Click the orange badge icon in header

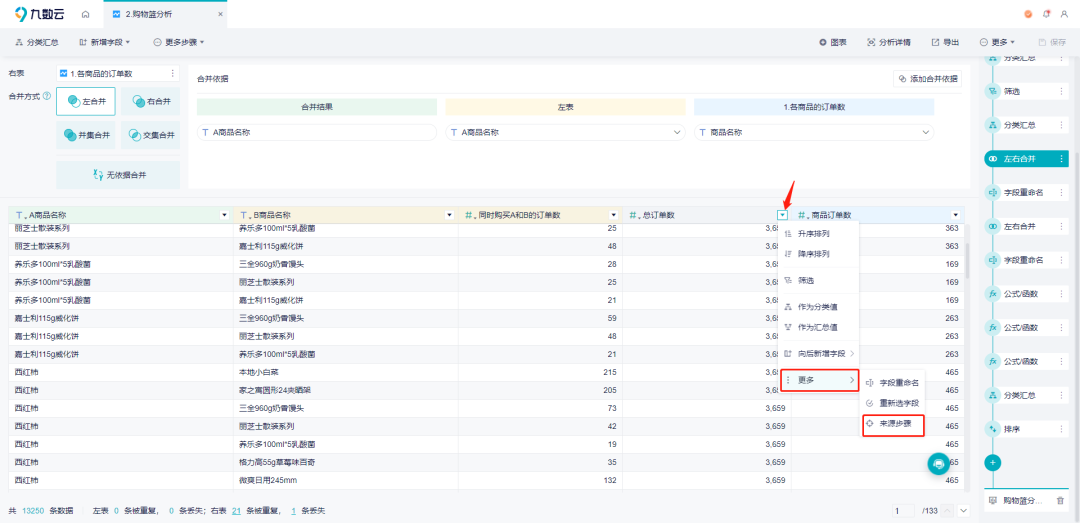coord(1028,14)
